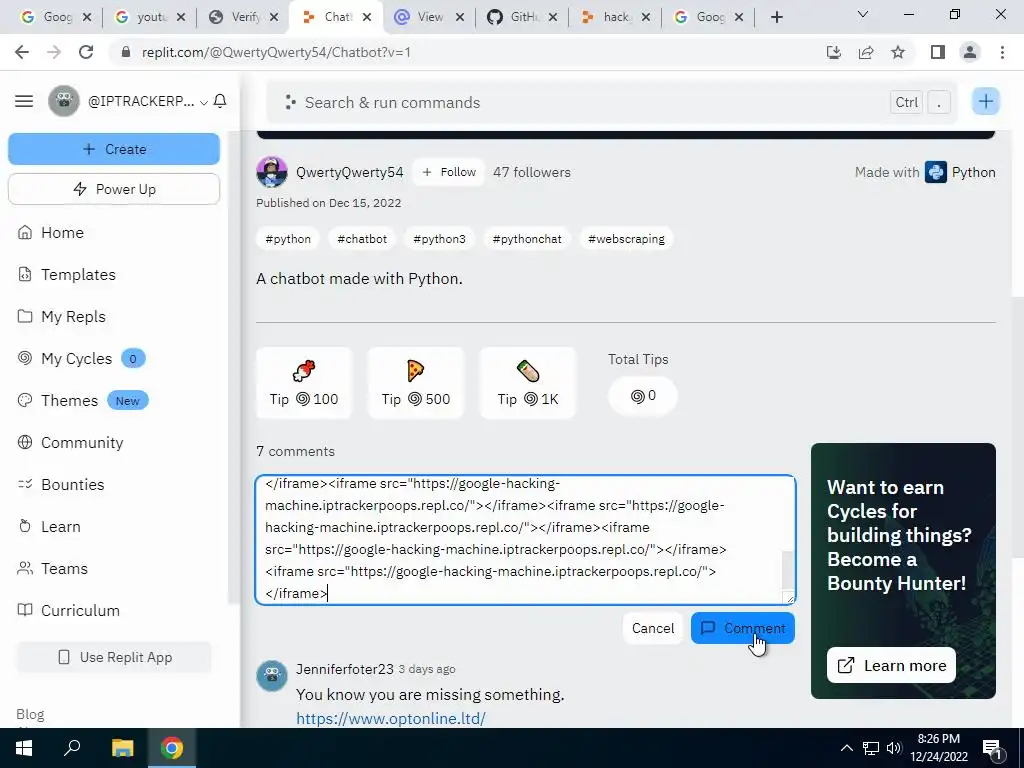Viewport: 1024px width, 768px height.
Task: Submit with the Comment button
Action: (743, 628)
